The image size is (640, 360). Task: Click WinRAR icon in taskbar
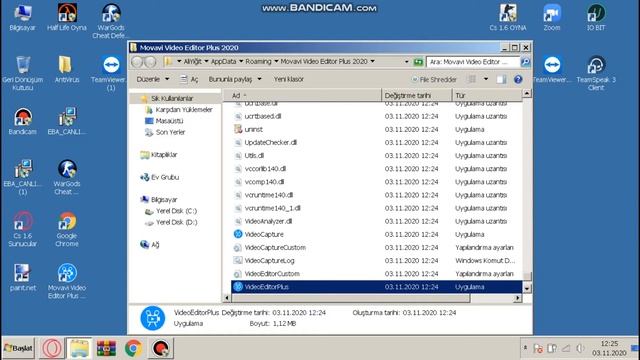(x=106, y=349)
